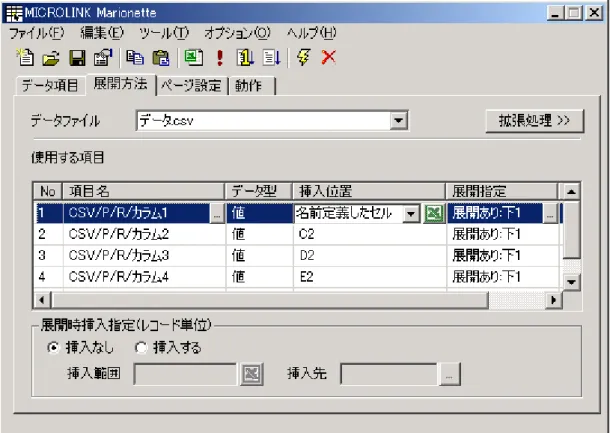The height and width of the screenshot is (433, 610).
Task: Click the vertical scrollbar thumb in table
Action: tap(571, 229)
